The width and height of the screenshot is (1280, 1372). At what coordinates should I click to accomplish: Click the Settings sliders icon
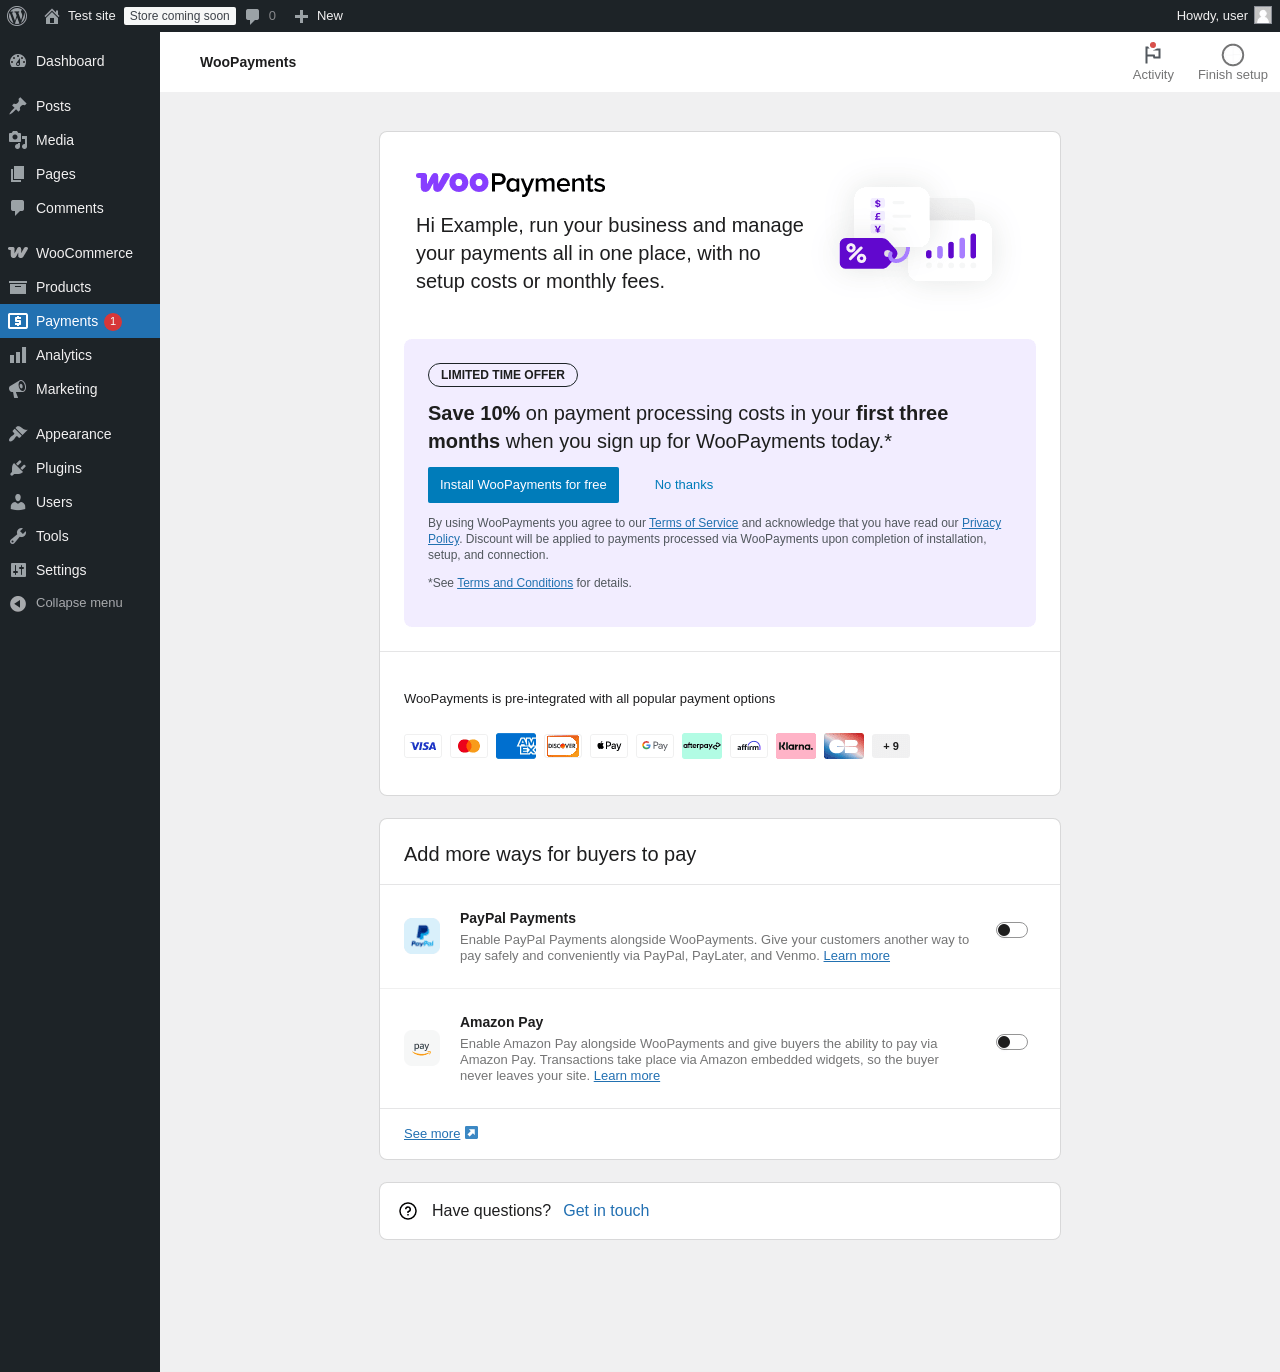(x=18, y=570)
